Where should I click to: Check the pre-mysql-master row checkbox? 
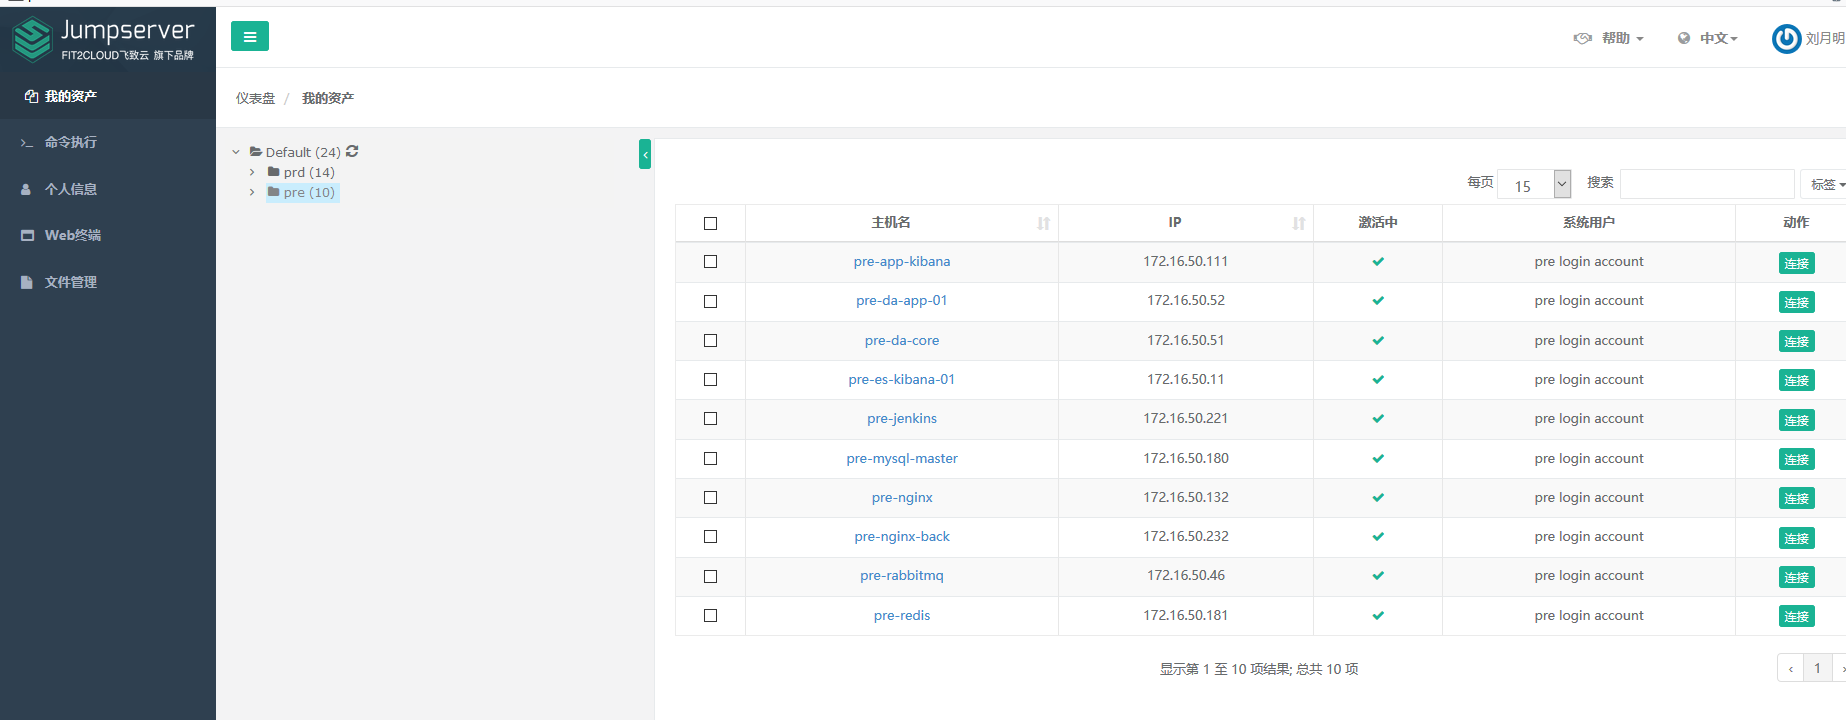click(710, 459)
